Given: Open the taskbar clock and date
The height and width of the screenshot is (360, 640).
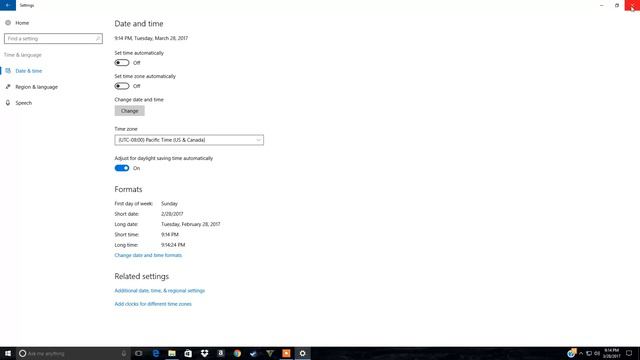Looking at the screenshot, I should (611, 353).
